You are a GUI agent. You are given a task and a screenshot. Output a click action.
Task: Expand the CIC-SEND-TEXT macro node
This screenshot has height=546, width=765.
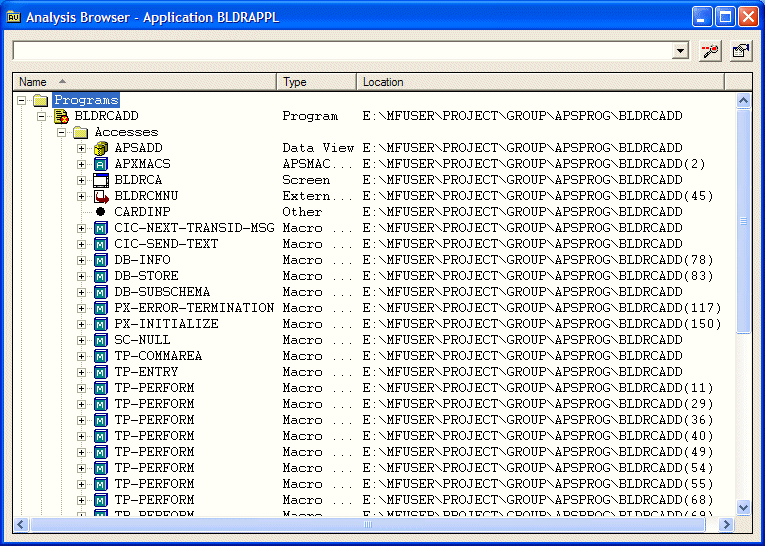[x=82, y=244]
